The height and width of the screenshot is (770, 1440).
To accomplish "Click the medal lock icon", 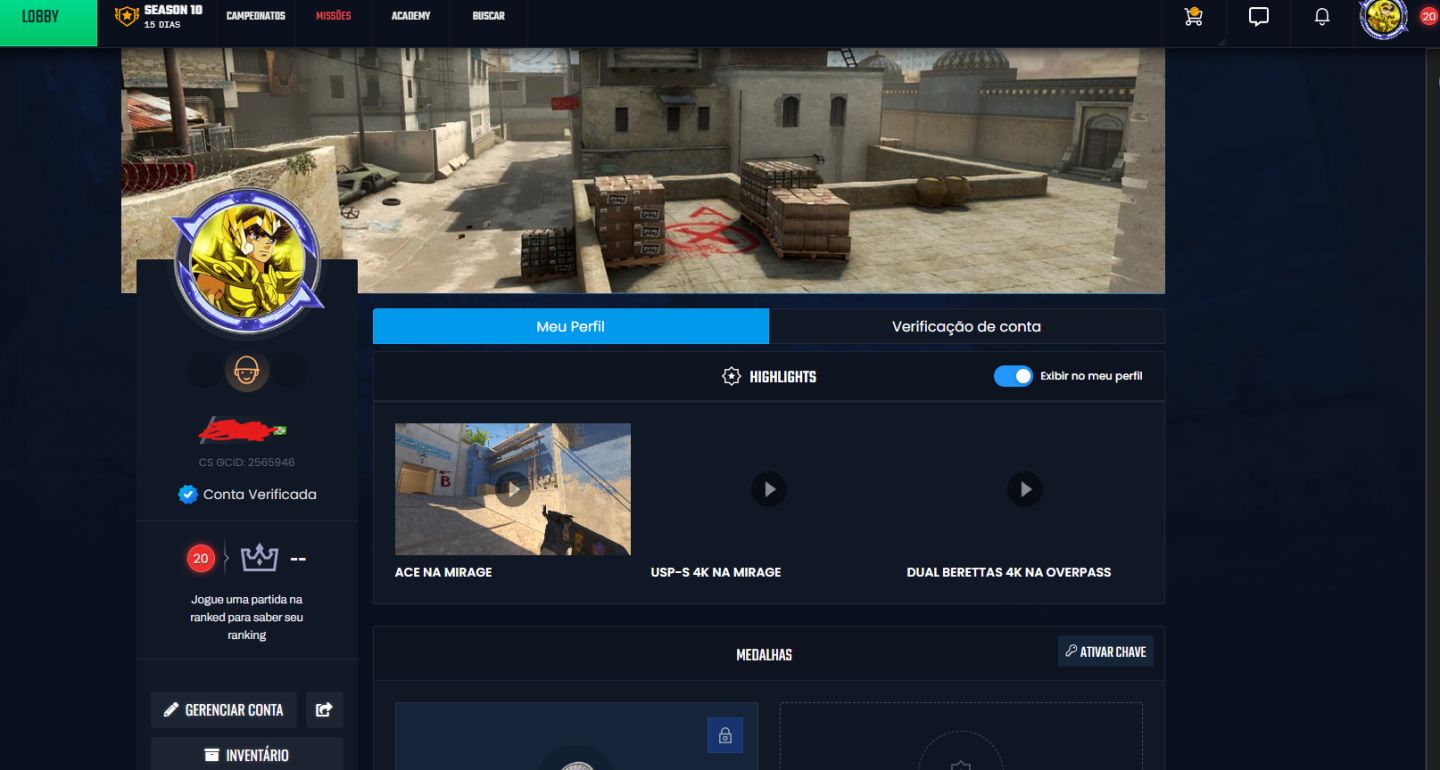I will [x=725, y=736].
